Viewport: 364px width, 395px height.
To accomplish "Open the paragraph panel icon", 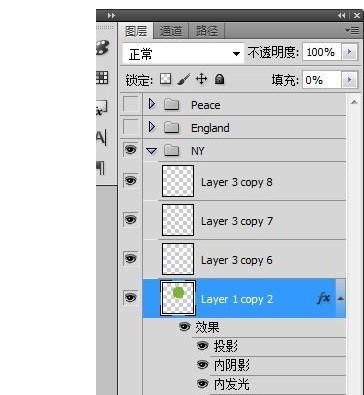I will pos(101,168).
